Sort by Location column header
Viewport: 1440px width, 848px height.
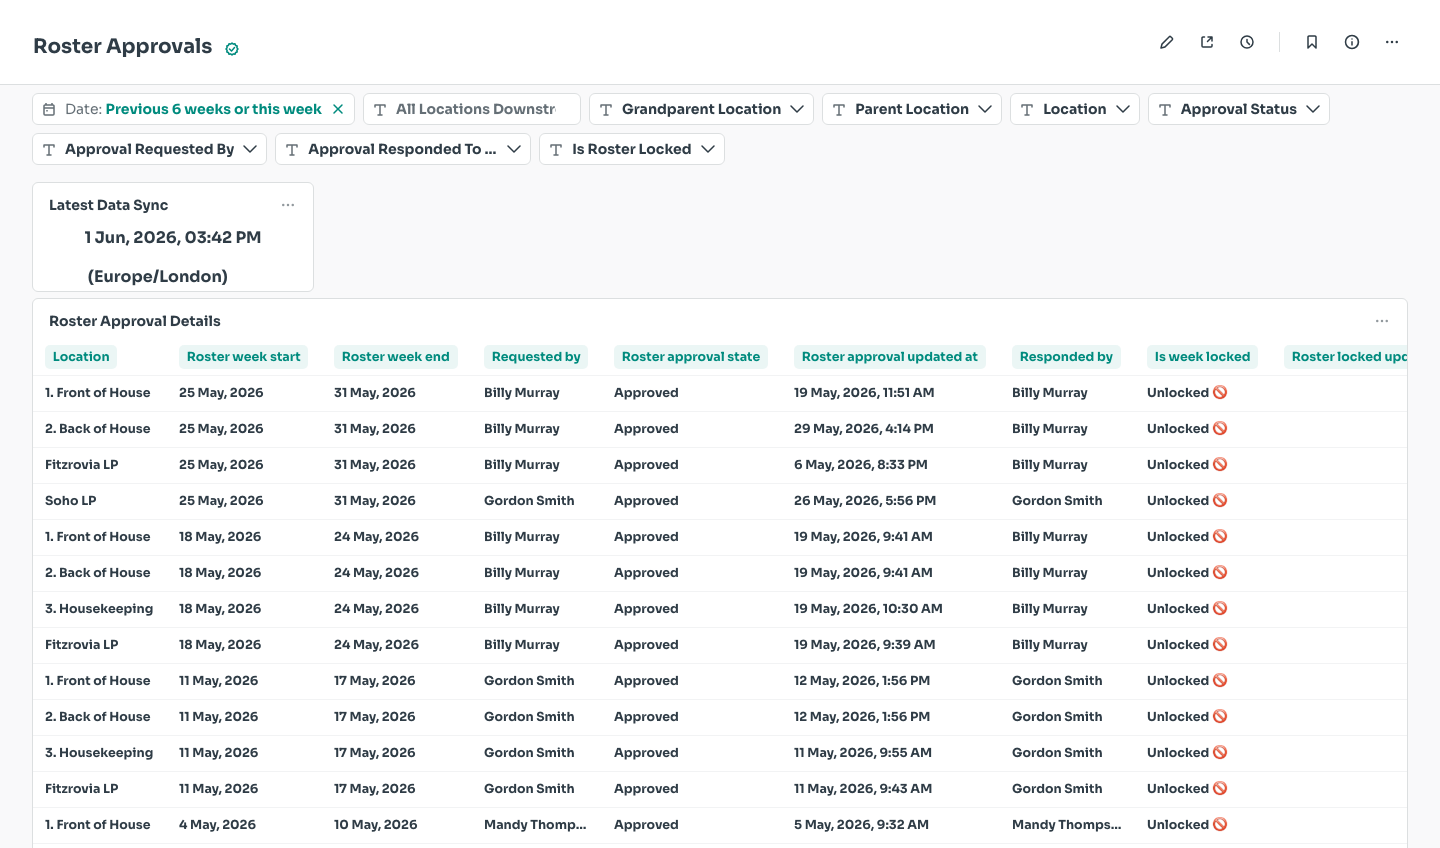(81, 356)
